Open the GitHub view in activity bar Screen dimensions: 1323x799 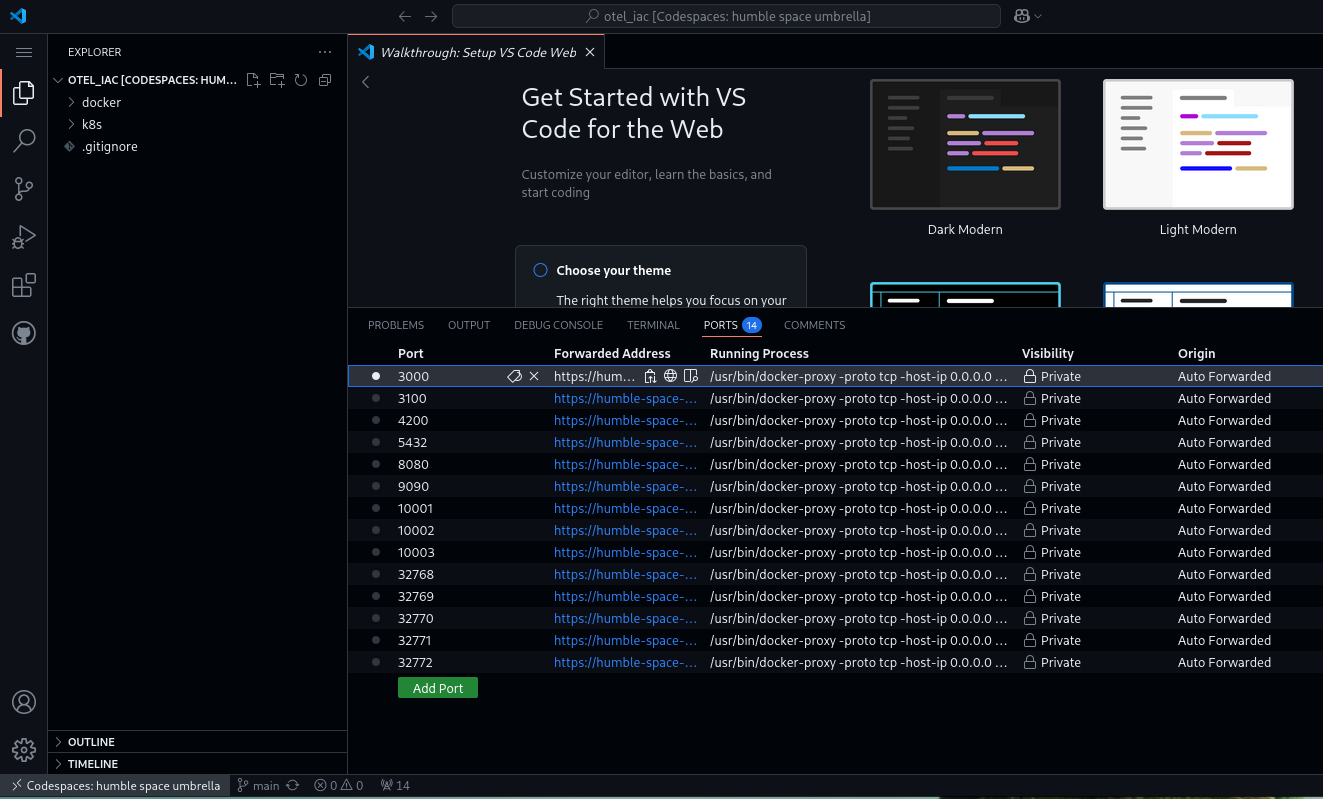click(24, 333)
